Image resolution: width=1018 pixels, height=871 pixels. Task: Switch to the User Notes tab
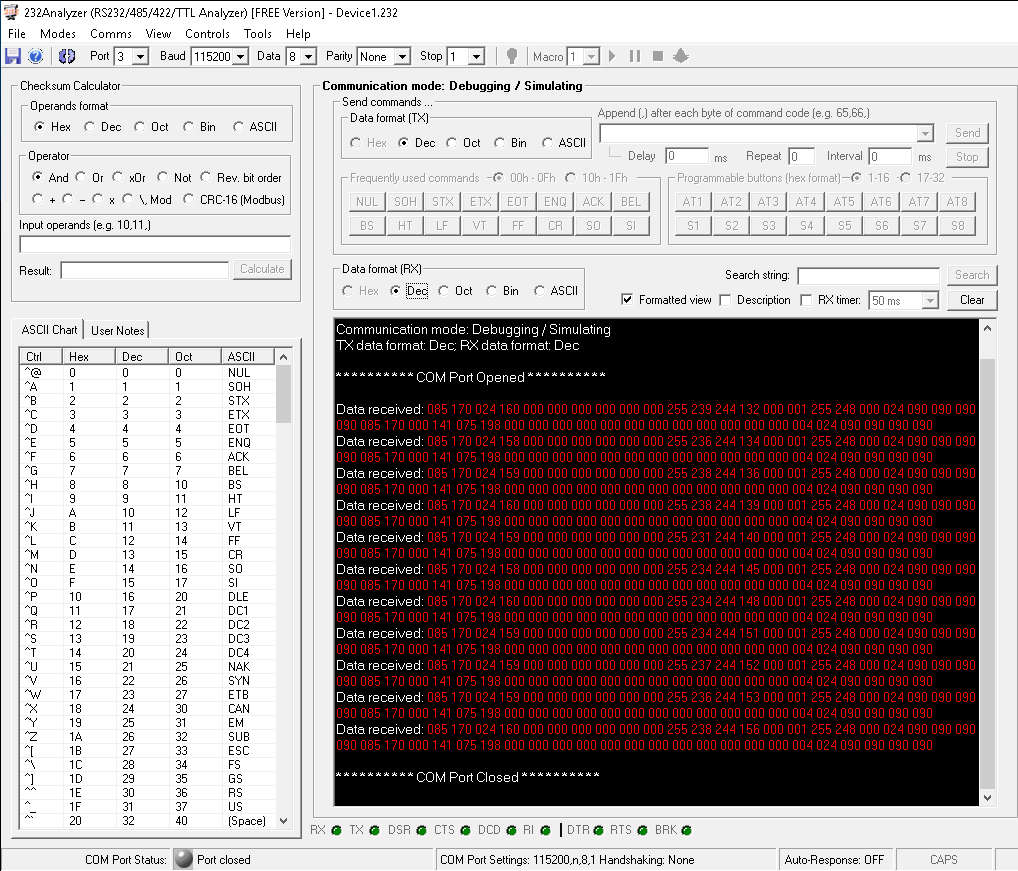pos(118,330)
